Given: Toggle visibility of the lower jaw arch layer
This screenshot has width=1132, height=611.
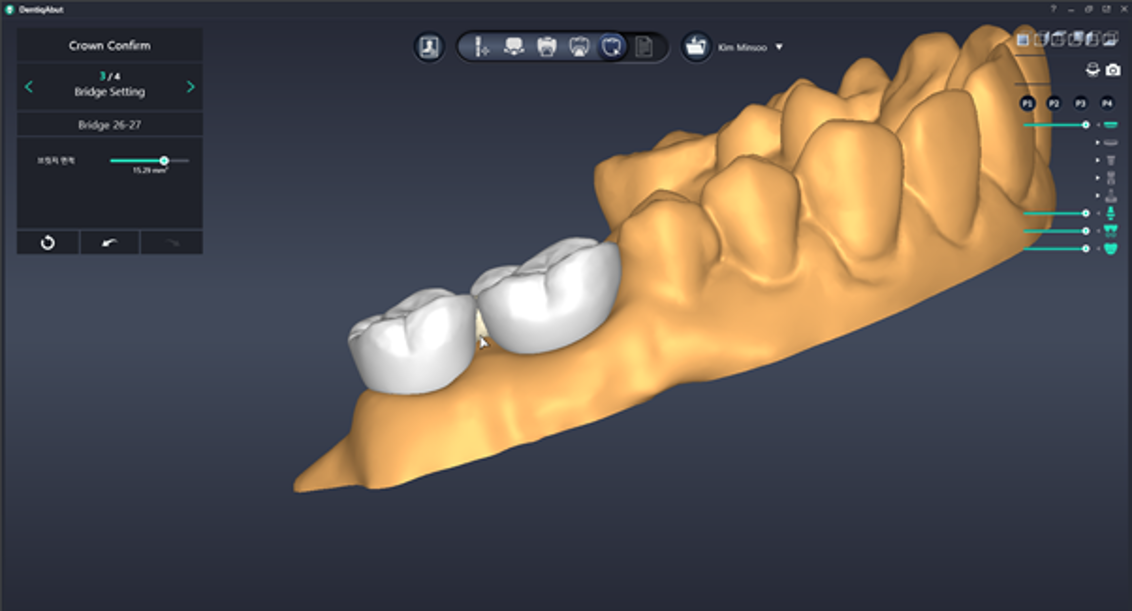Looking at the screenshot, I should pos(1110,249).
